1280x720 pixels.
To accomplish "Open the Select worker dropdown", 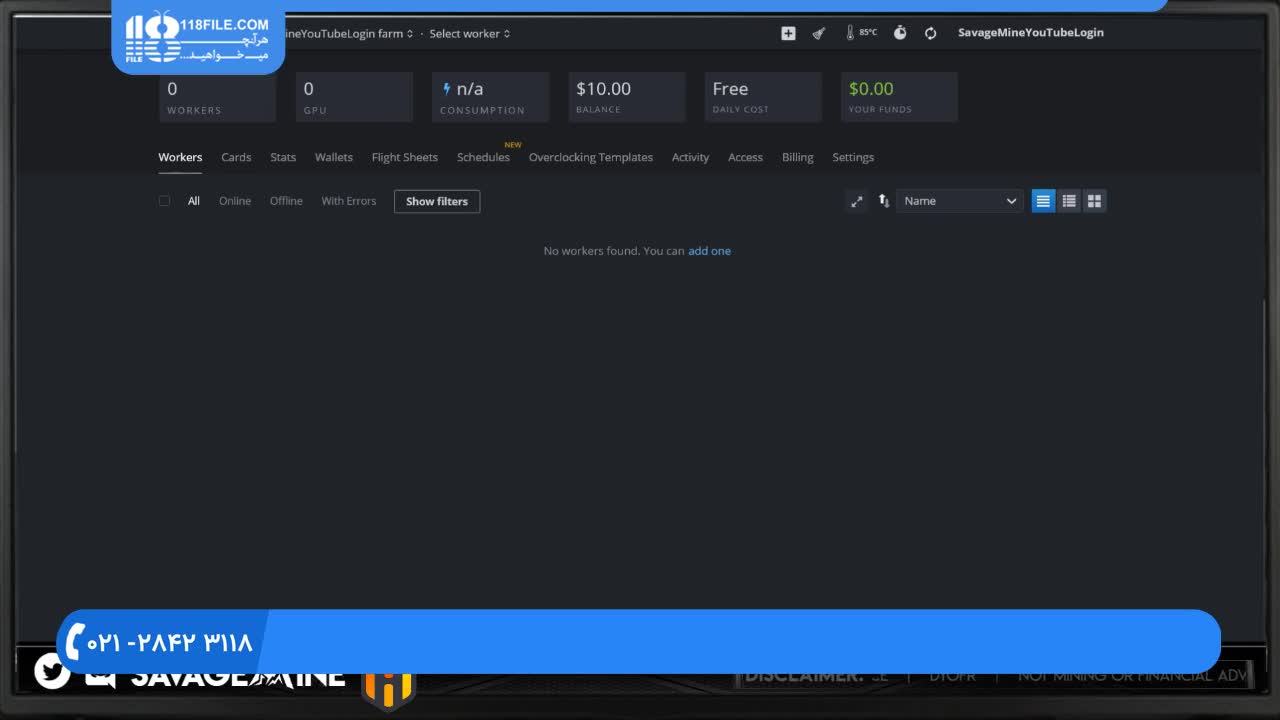I will pyautogui.click(x=470, y=33).
